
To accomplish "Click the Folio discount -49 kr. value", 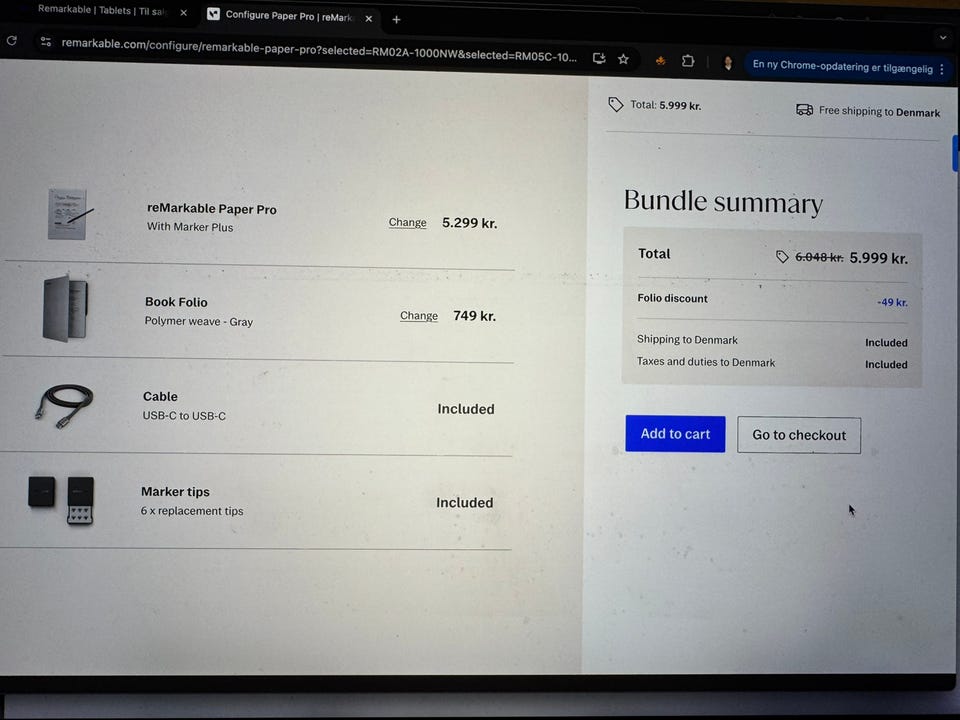I will (x=893, y=302).
